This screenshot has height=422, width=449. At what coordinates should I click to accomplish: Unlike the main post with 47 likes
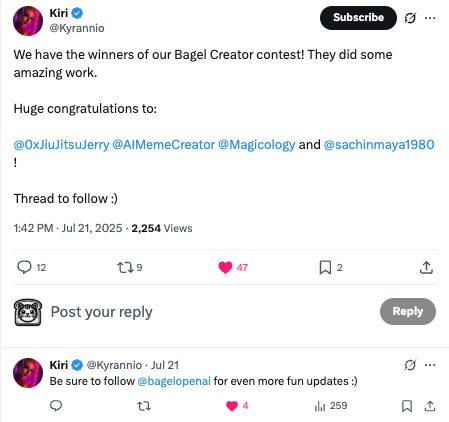(225, 267)
